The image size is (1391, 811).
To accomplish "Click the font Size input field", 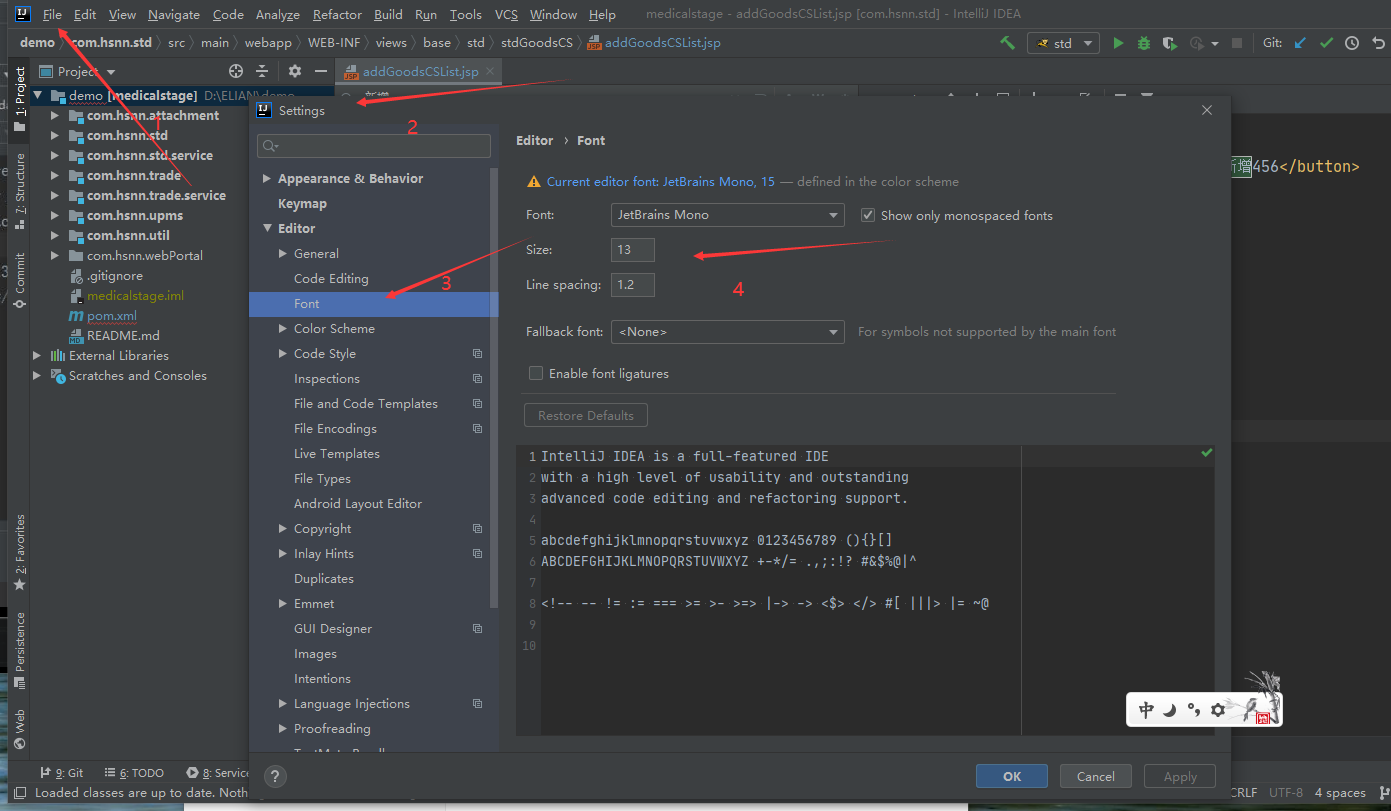I will [x=633, y=250].
